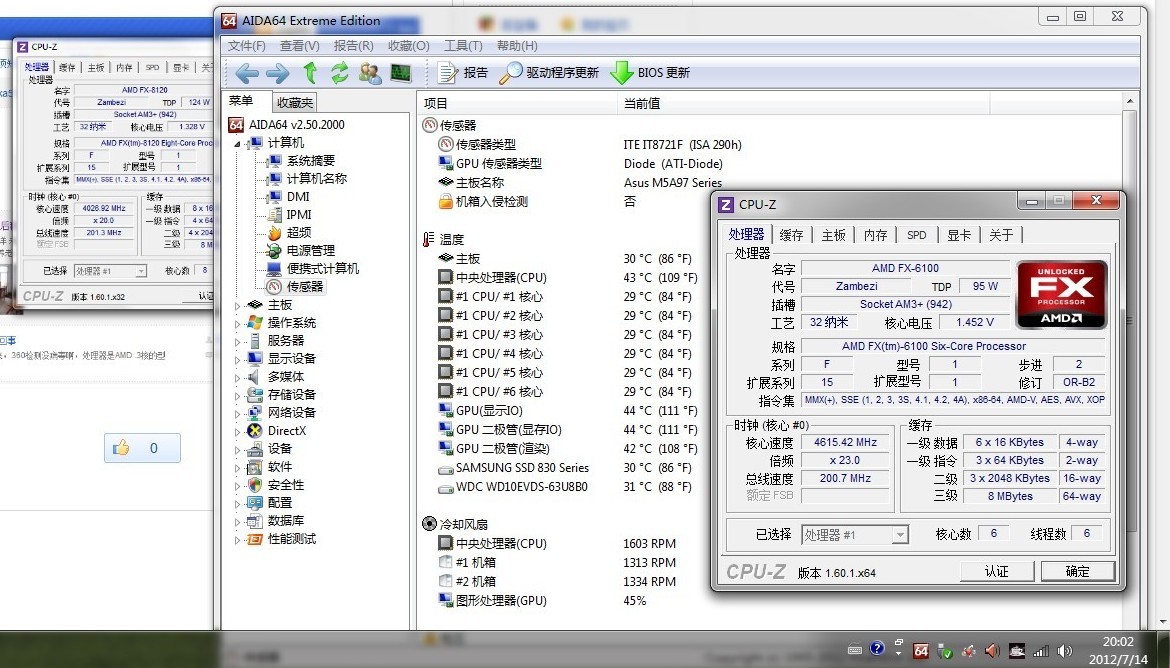The image size is (1170, 668).
Task: Expand the 网络设备 tree node
Action: (x=237, y=413)
